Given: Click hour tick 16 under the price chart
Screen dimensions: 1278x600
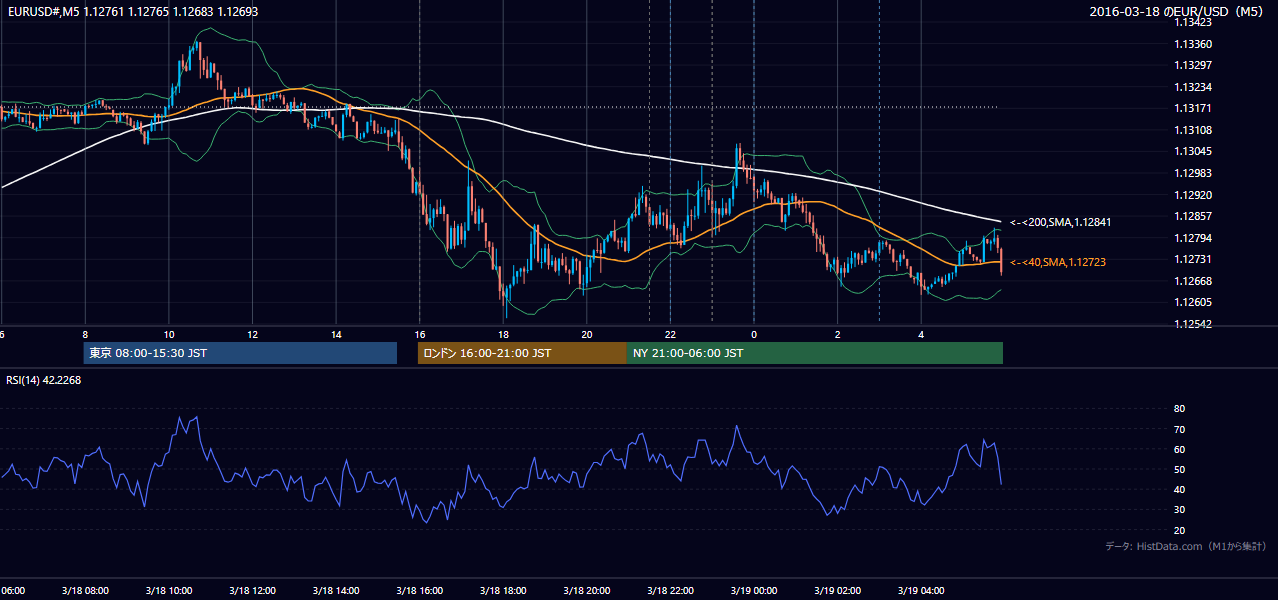Looking at the screenshot, I should point(420,335).
